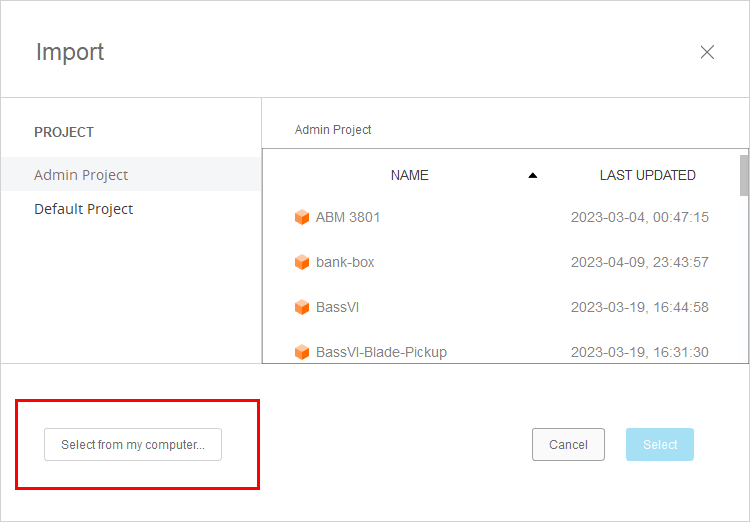Click Select from my computer button
Image resolution: width=750 pixels, height=522 pixels.
(x=133, y=445)
